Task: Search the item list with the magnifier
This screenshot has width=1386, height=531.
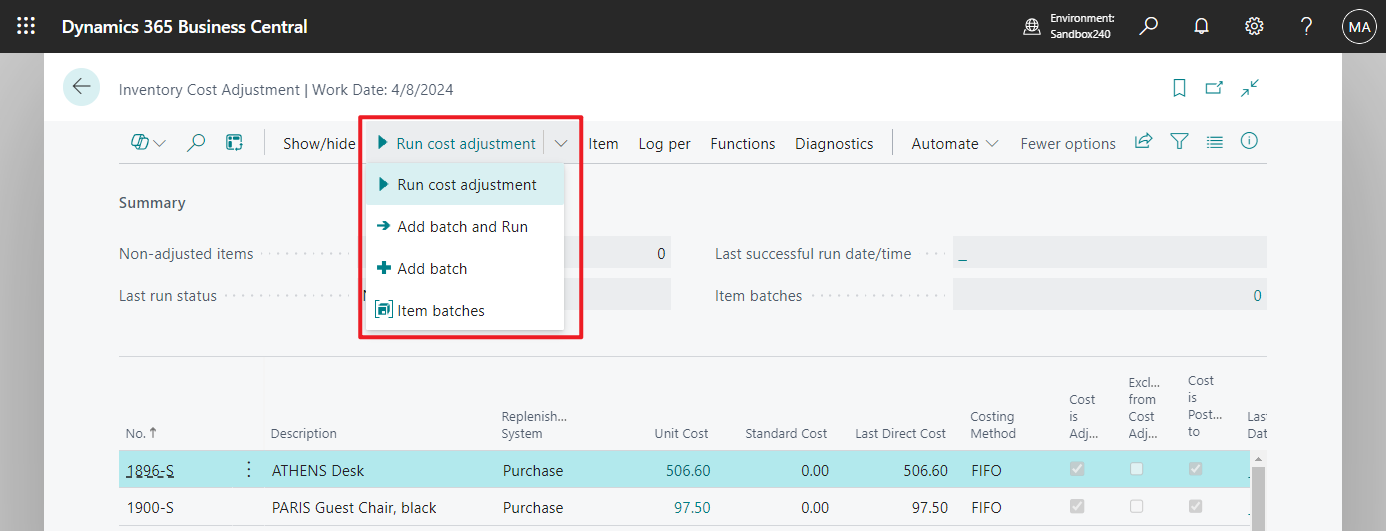Action: tap(197, 143)
